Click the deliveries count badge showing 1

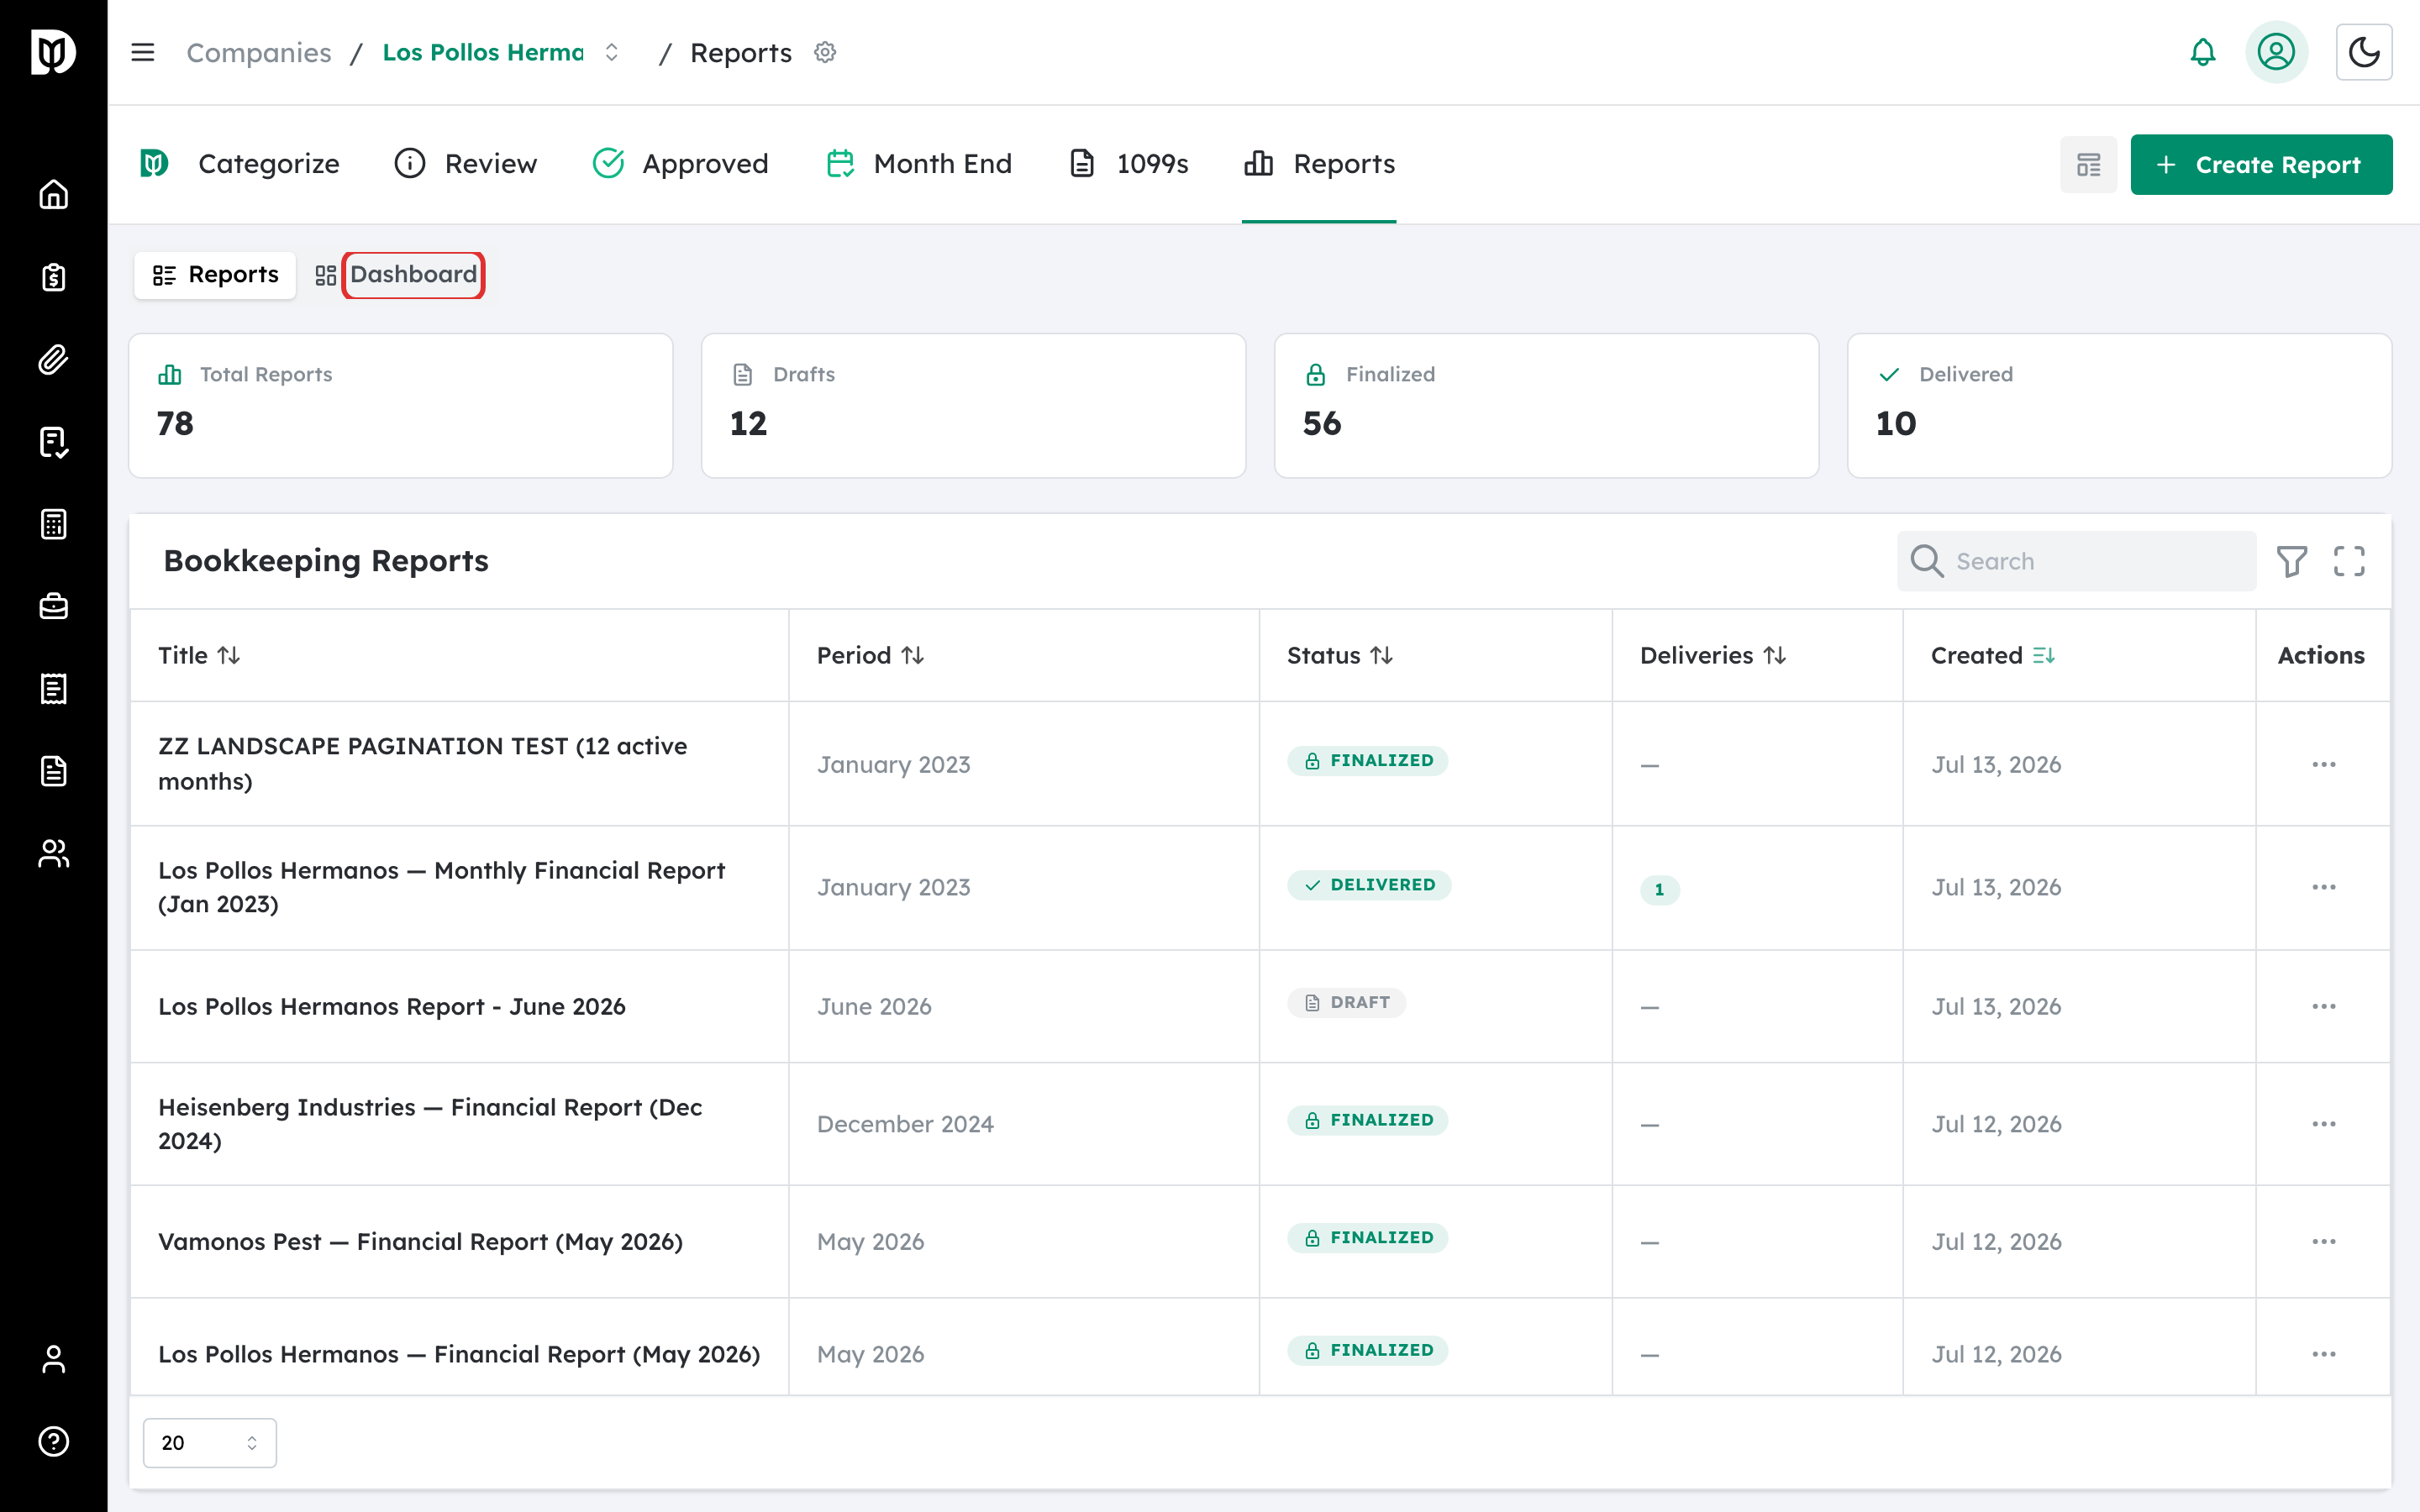pos(1659,889)
